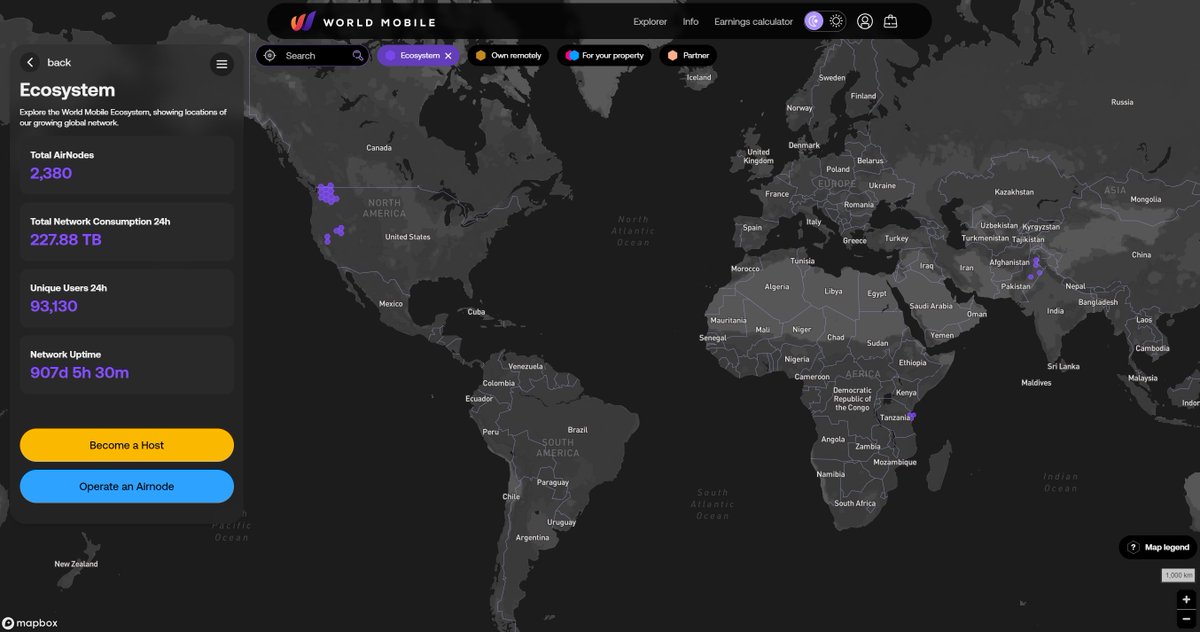The image size is (1200, 632).
Task: Click the shopping bag icon in the header
Action: [890, 20]
